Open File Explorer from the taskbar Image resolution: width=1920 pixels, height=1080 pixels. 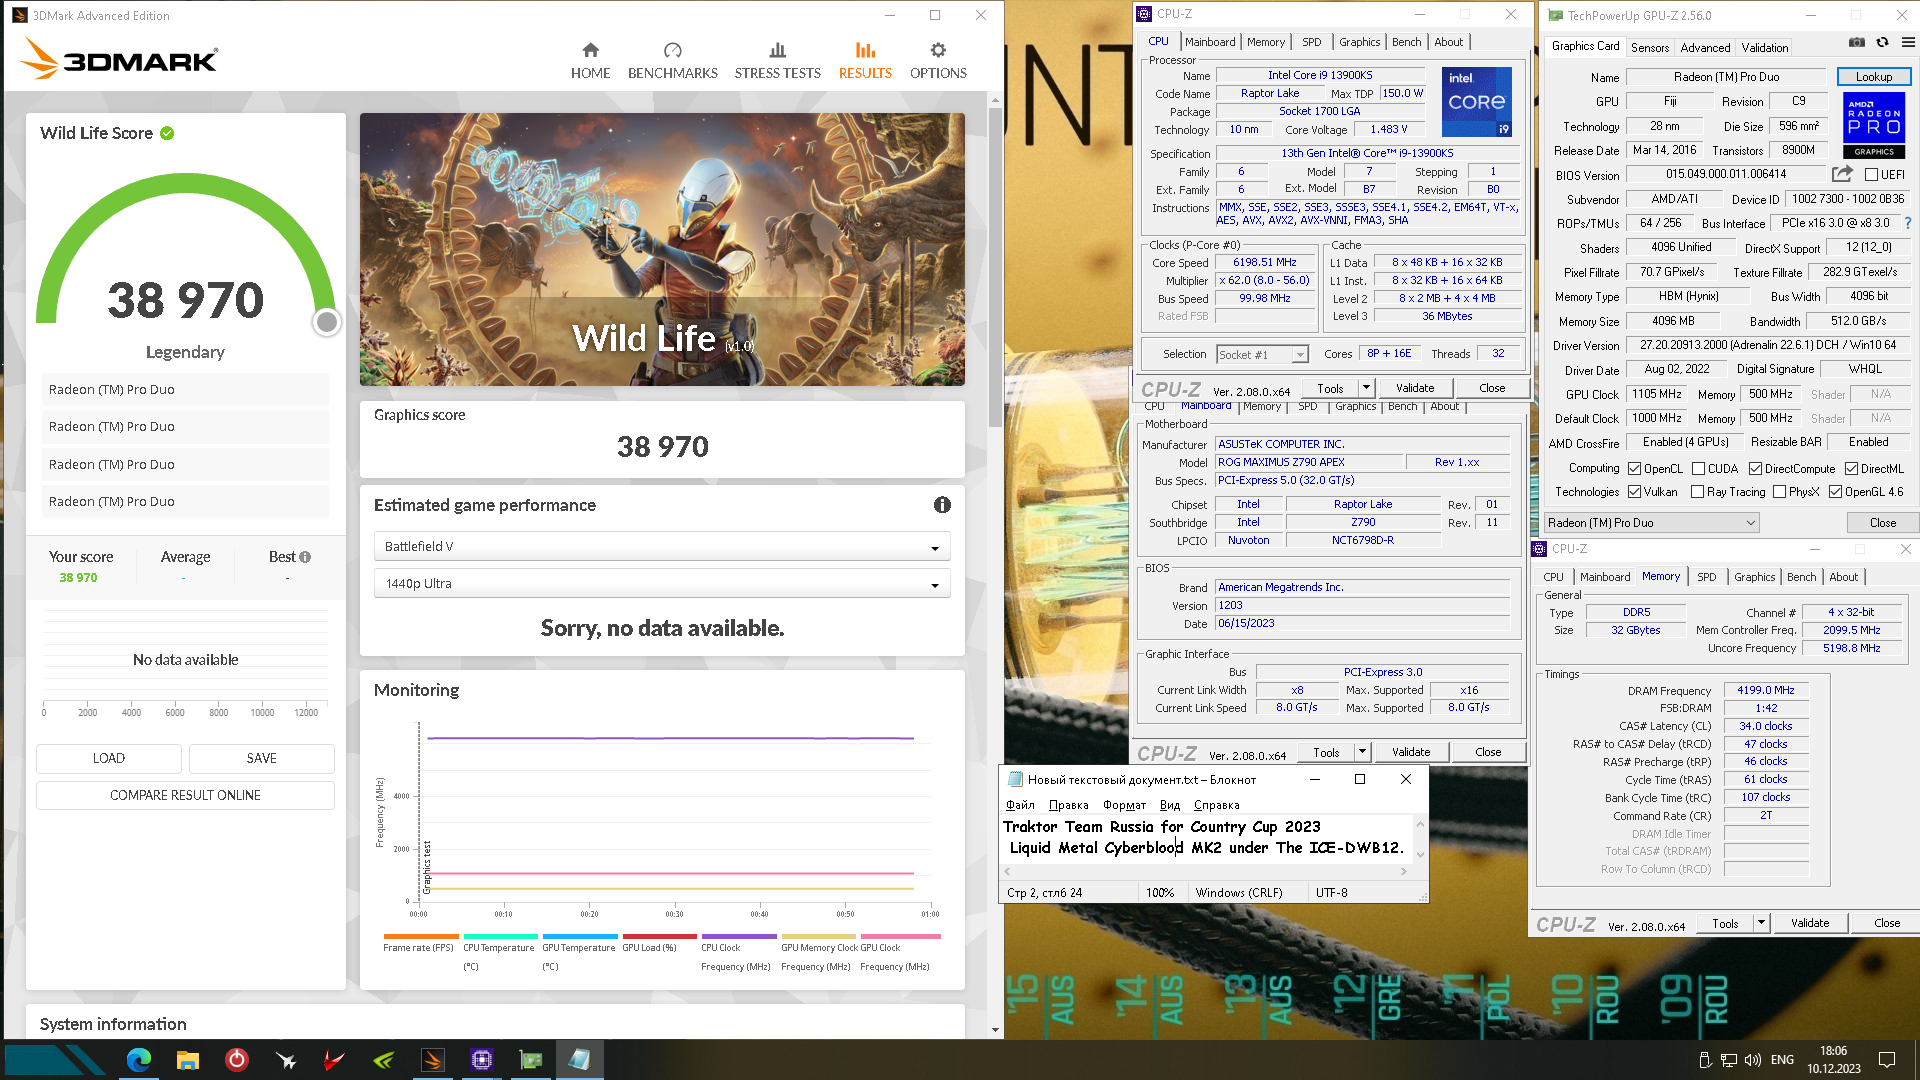point(188,1060)
